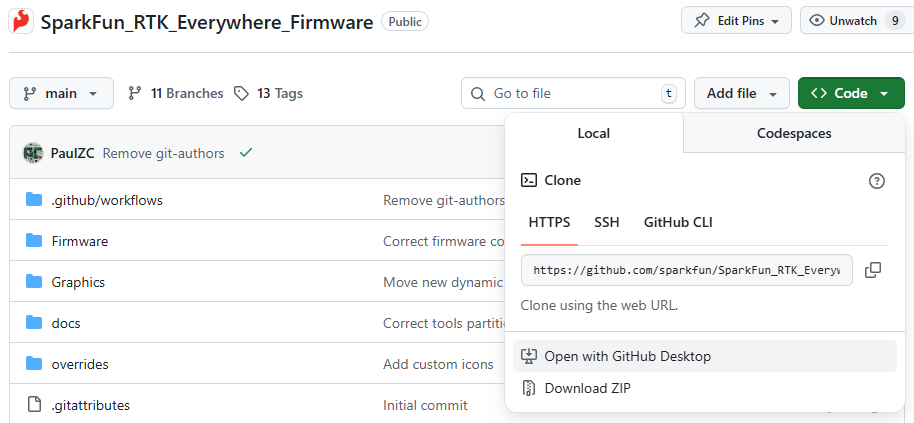Open the 'Remove git-authors' latest commit message
Image resolution: width=914 pixels, height=423 pixels.
click(163, 153)
